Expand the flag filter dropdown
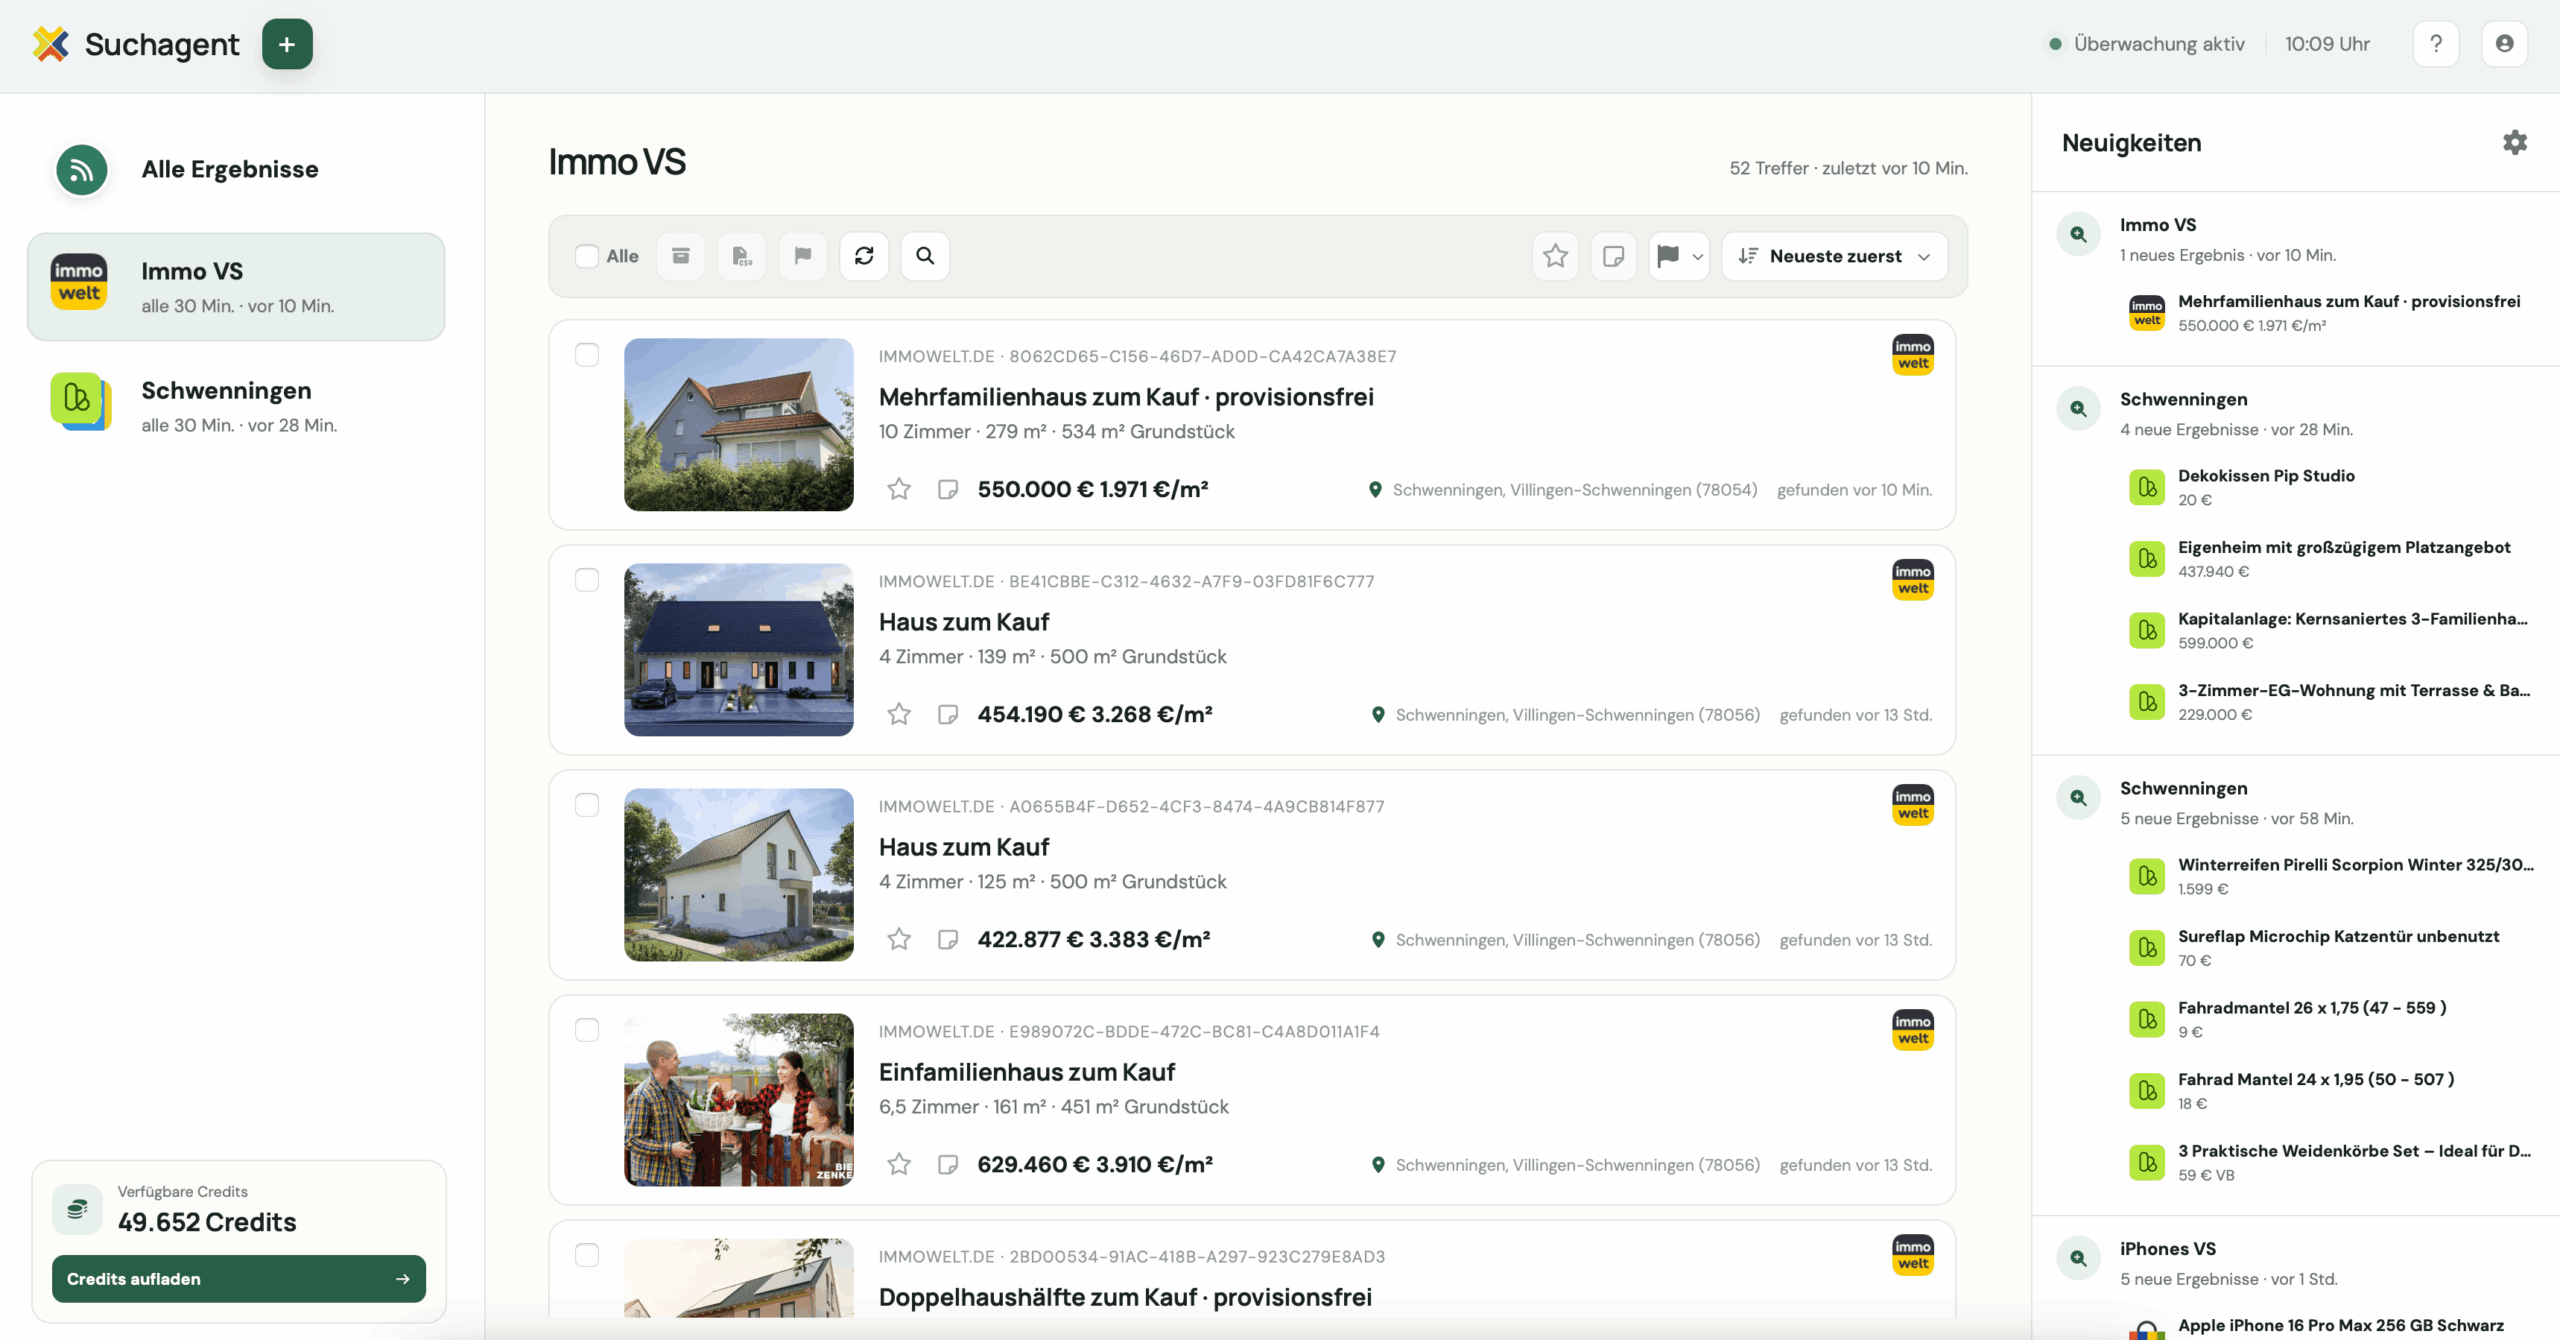 pos(1679,256)
